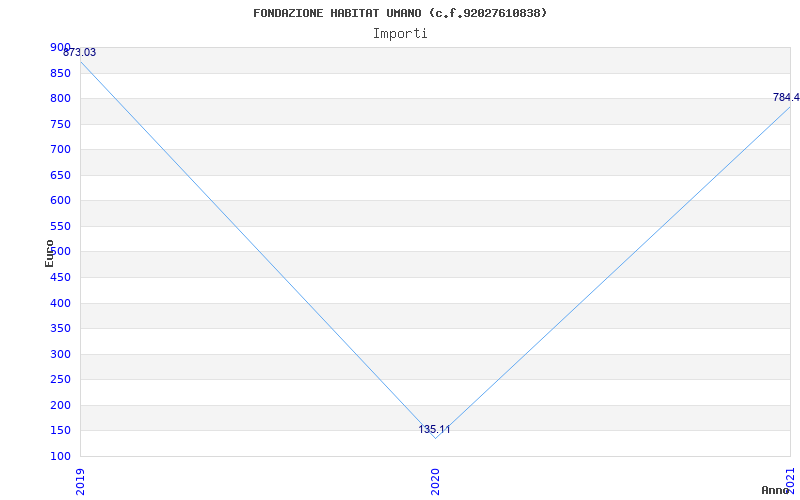The height and width of the screenshot is (500, 800).
Task: Click the 700 y-axis tick label
Action: point(60,149)
